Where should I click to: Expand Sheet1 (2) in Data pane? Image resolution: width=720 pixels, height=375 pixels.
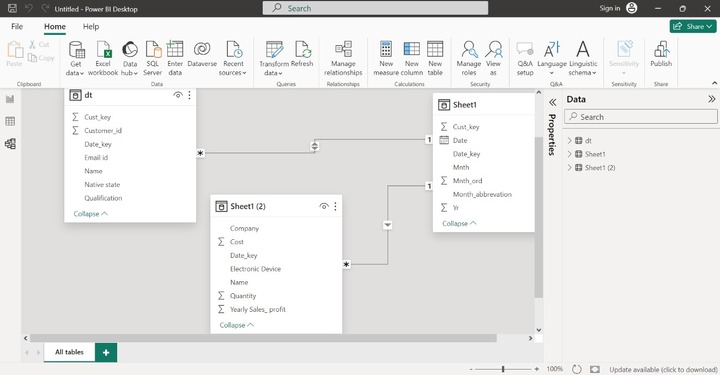pos(569,168)
